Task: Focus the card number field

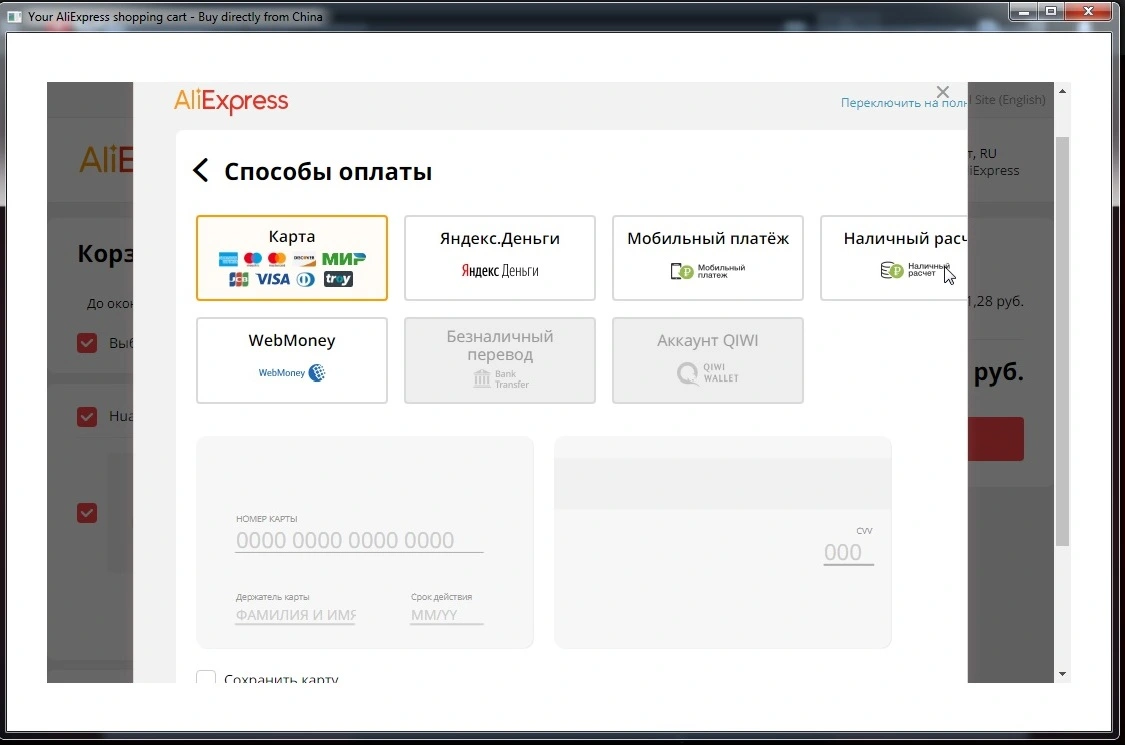Action: [359, 540]
